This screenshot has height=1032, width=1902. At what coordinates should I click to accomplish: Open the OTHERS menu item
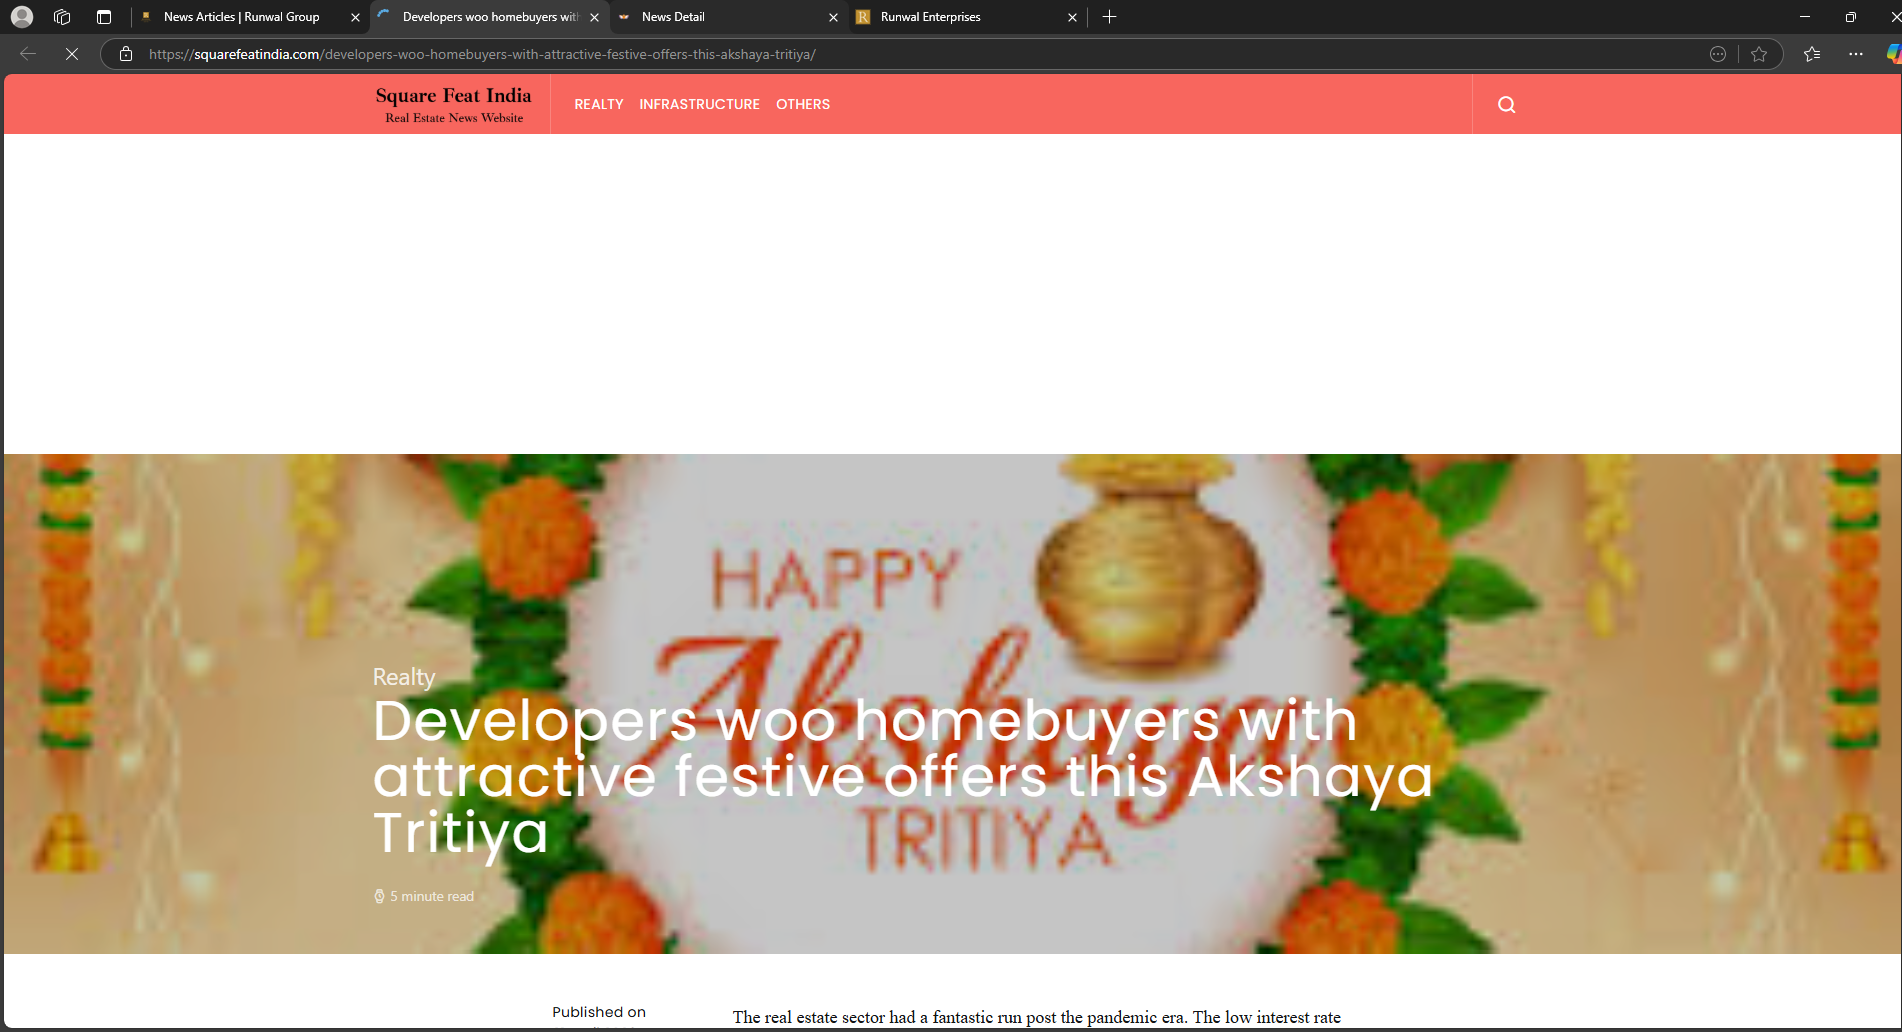(803, 105)
